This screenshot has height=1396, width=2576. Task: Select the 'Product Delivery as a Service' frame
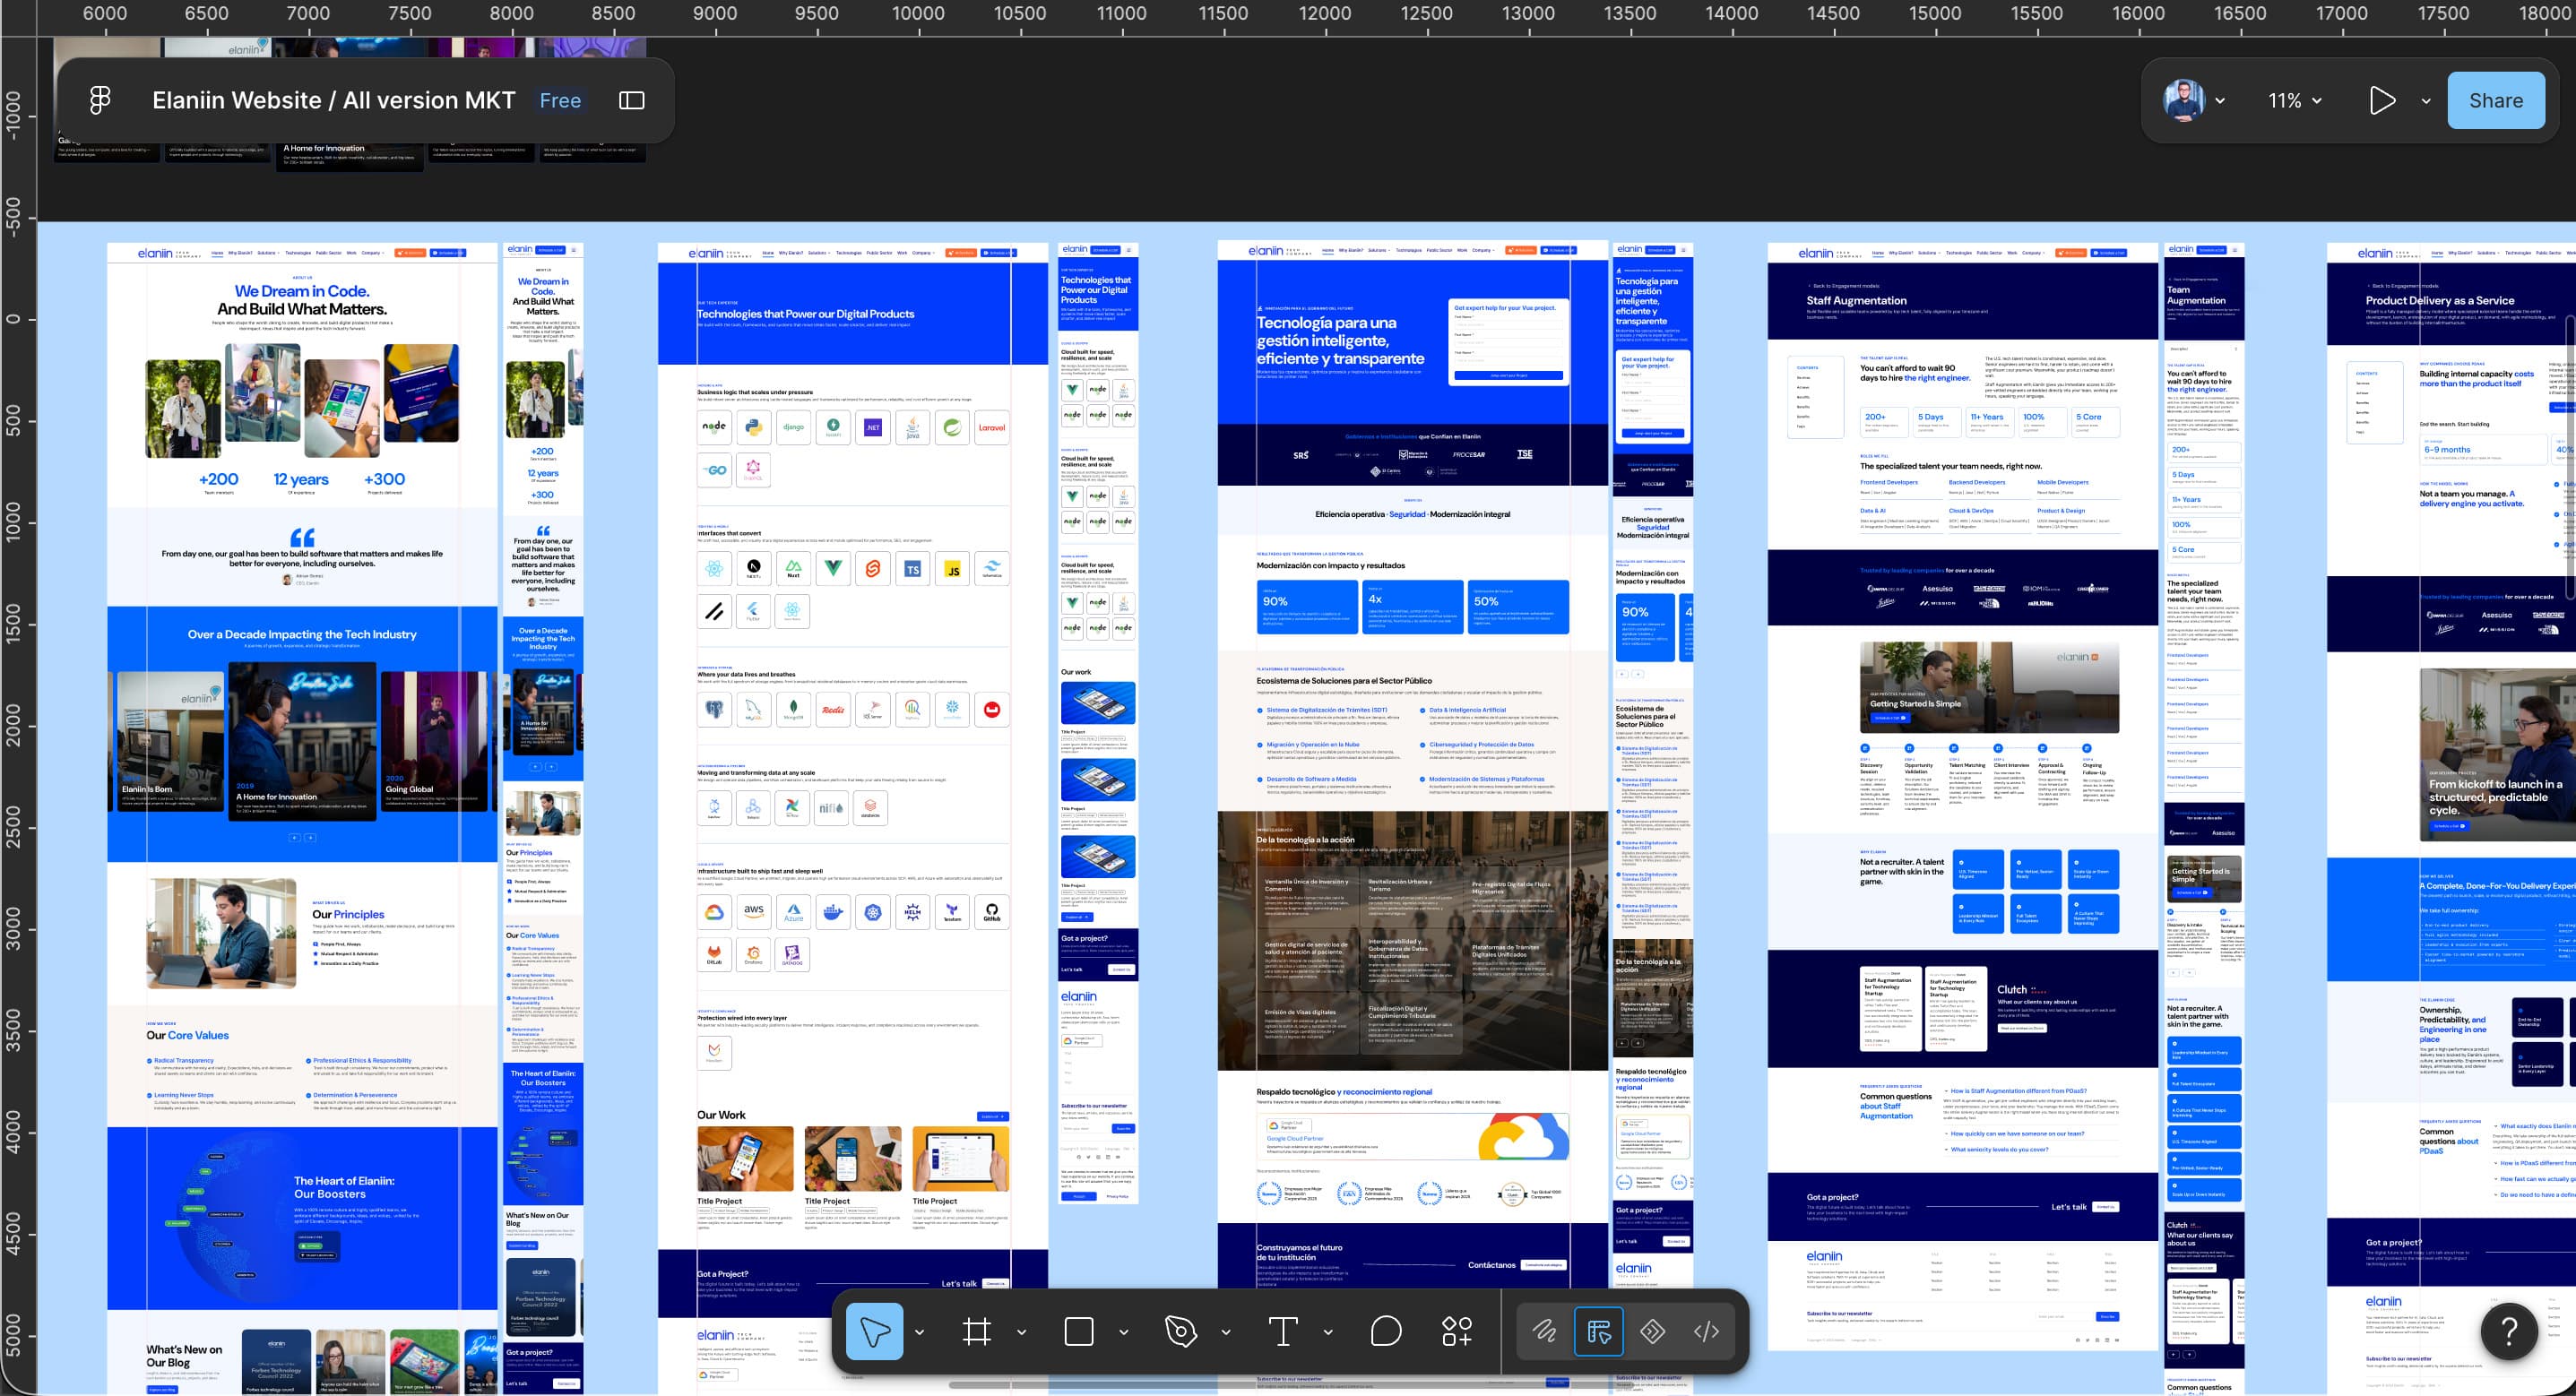click(2451, 820)
